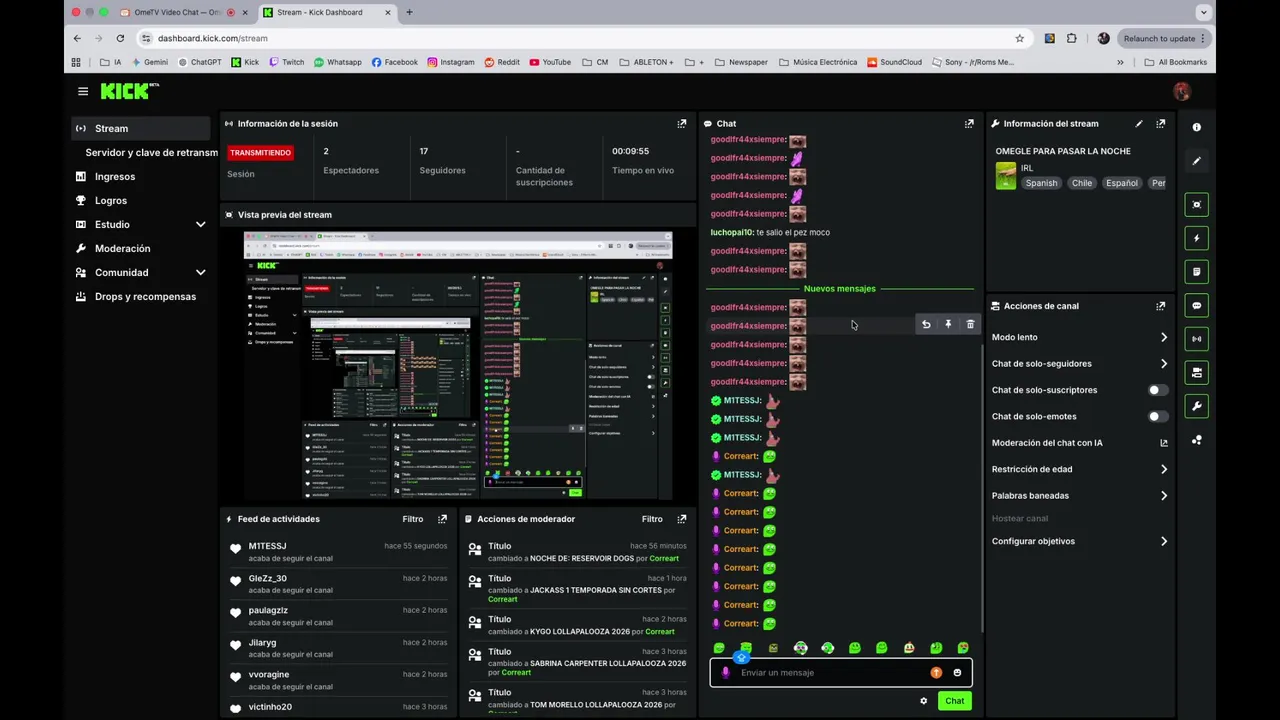1280x720 pixels.
Task: Toggle the broadcast session info widget icon
Action: pyautogui.click(x=1197, y=339)
